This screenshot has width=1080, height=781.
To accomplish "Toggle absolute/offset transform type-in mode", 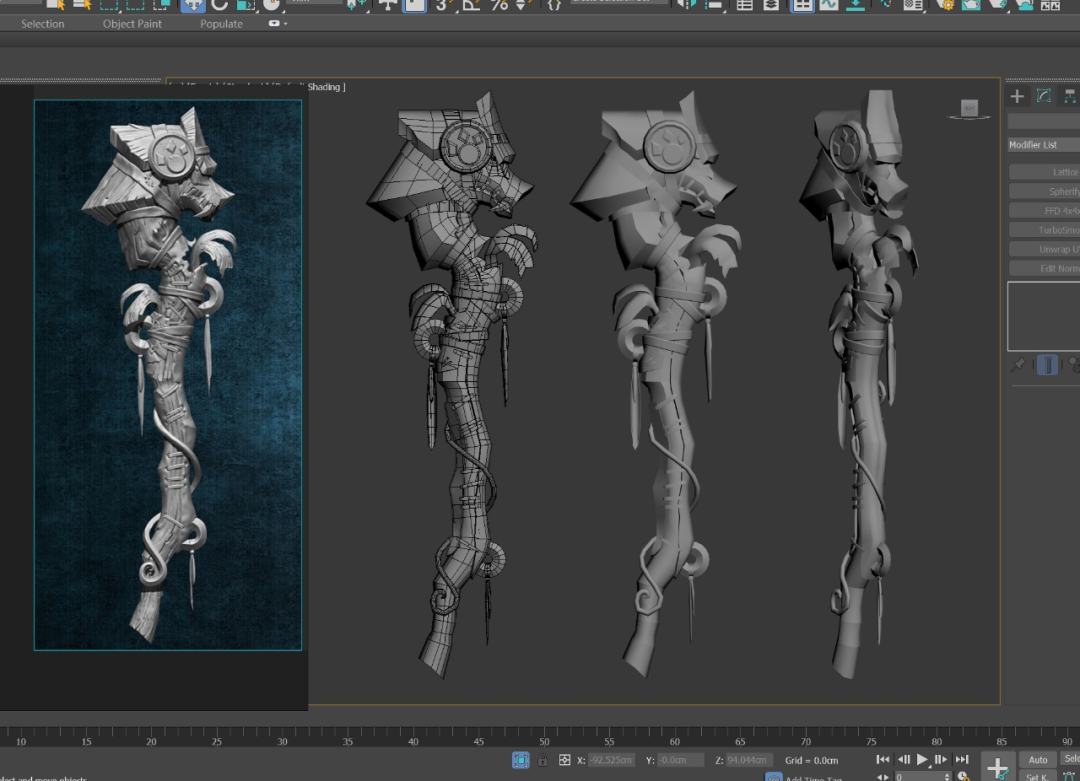I will [565, 760].
